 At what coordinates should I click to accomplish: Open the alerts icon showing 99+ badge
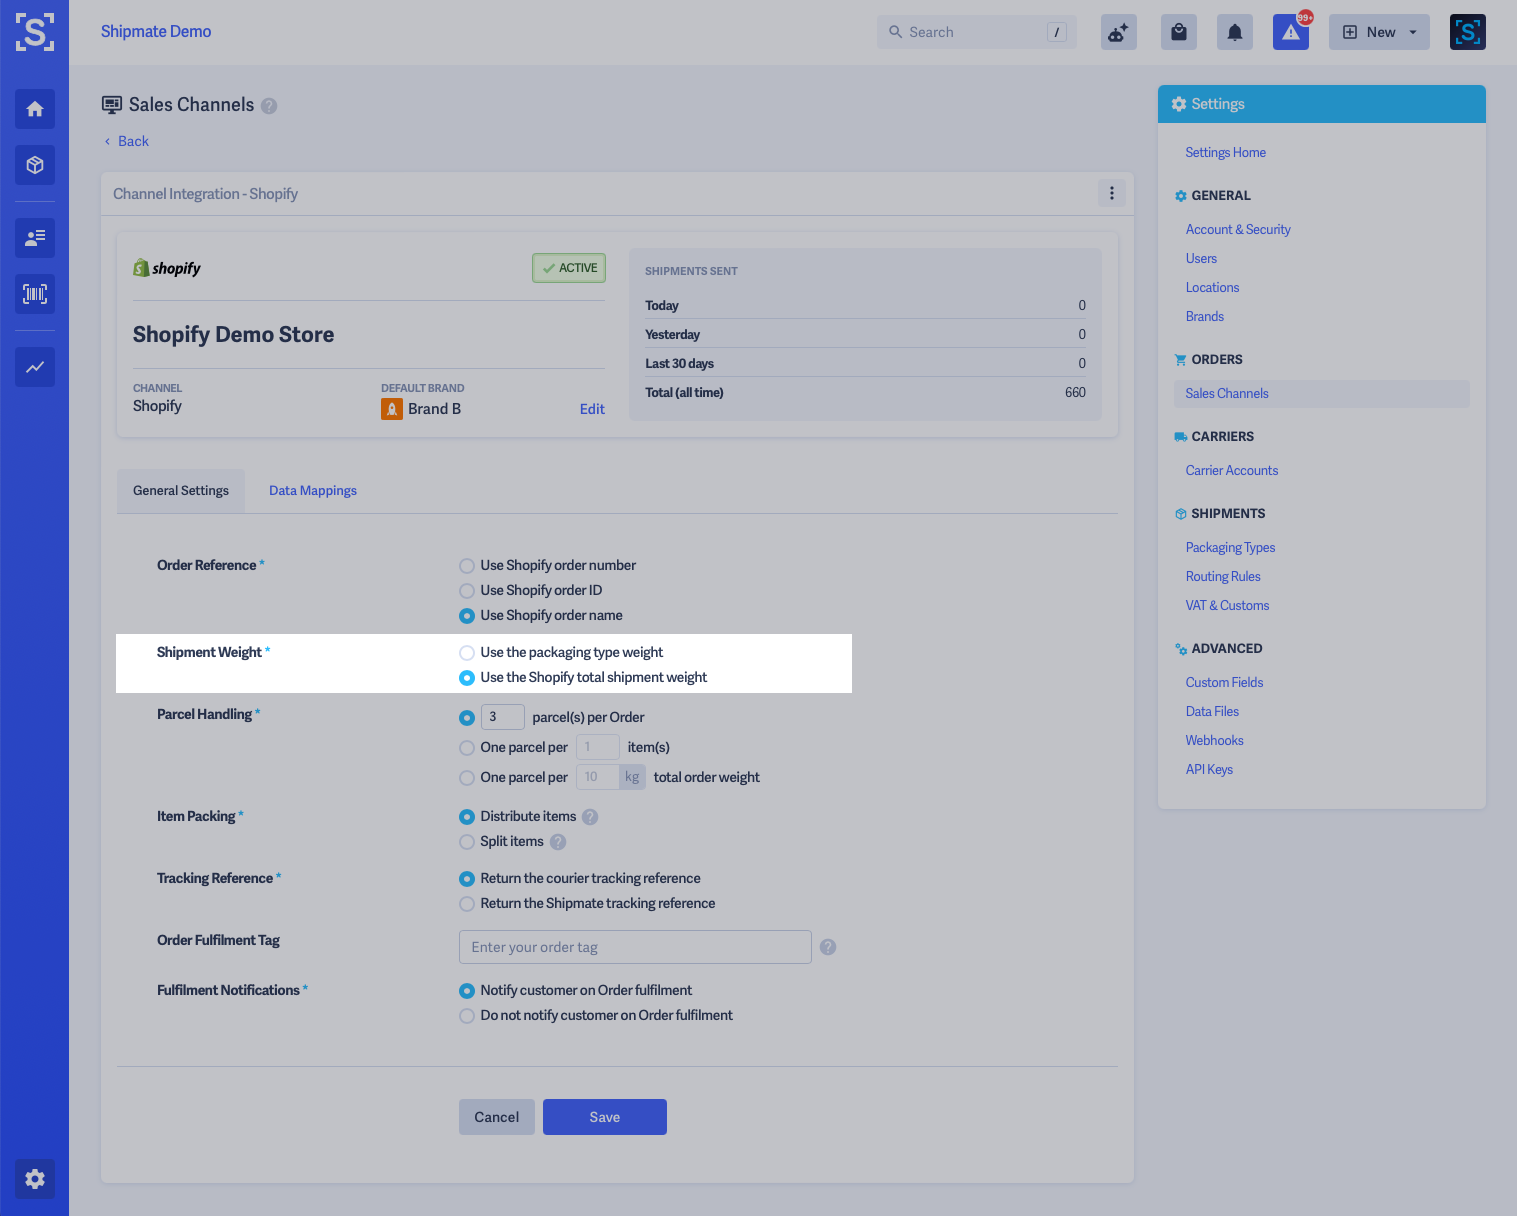point(1290,31)
